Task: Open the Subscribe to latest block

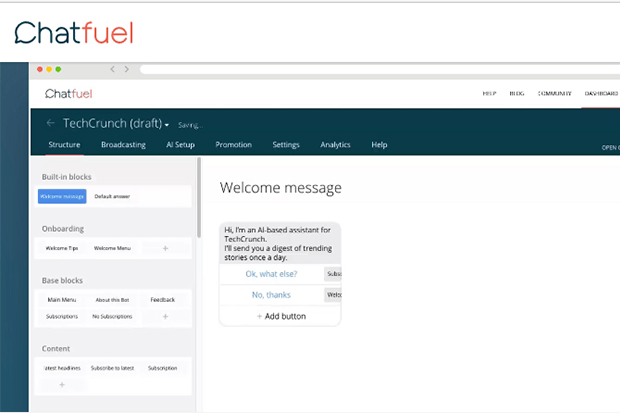Action: [x=112, y=368]
